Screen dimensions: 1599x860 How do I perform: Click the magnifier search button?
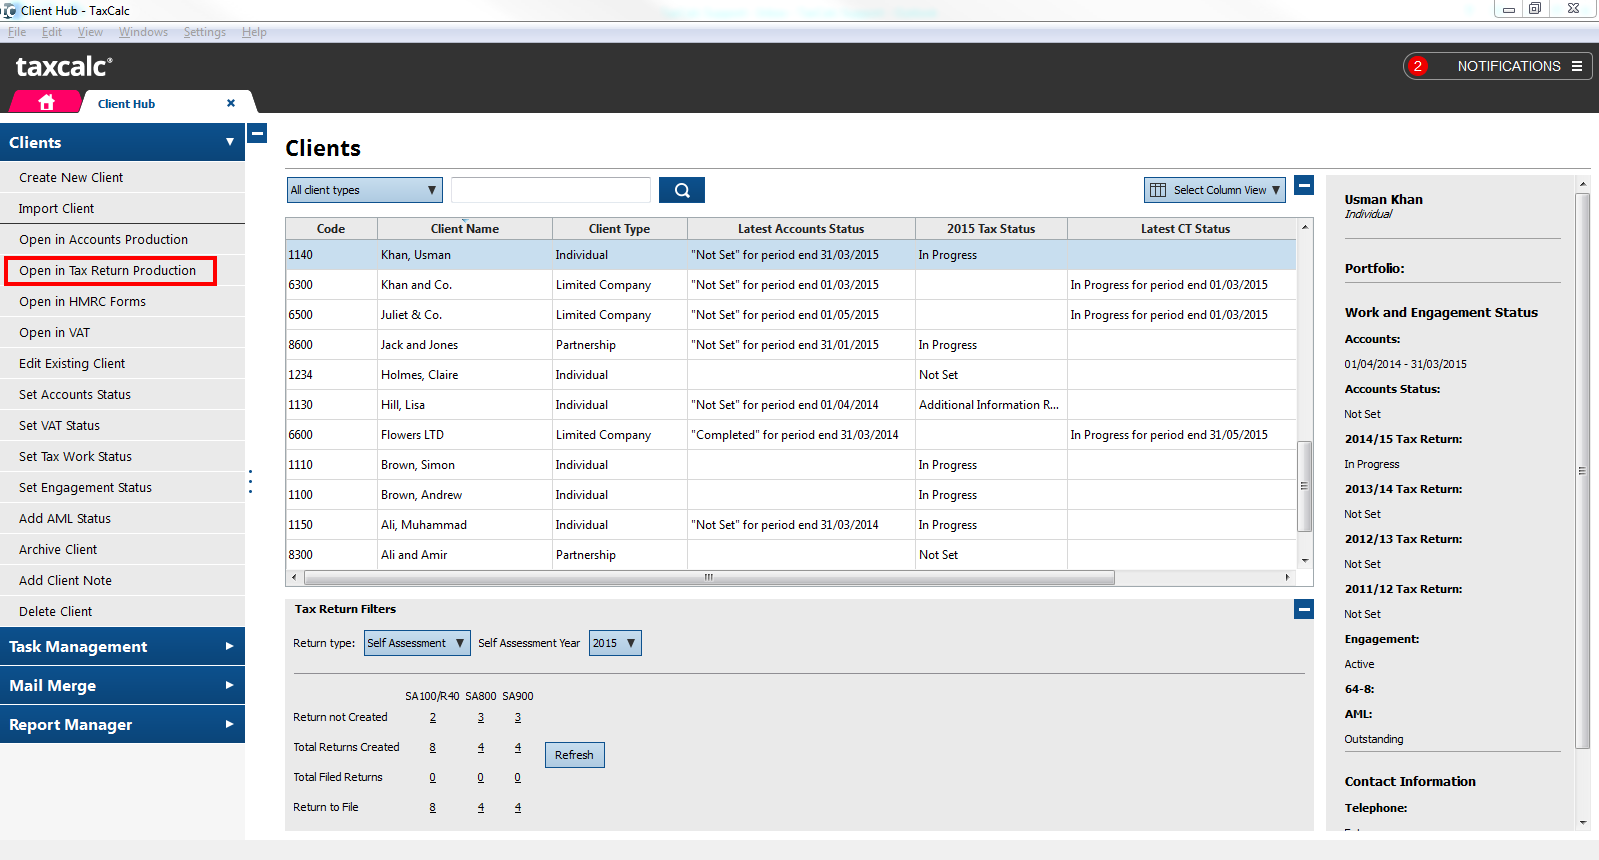[682, 190]
